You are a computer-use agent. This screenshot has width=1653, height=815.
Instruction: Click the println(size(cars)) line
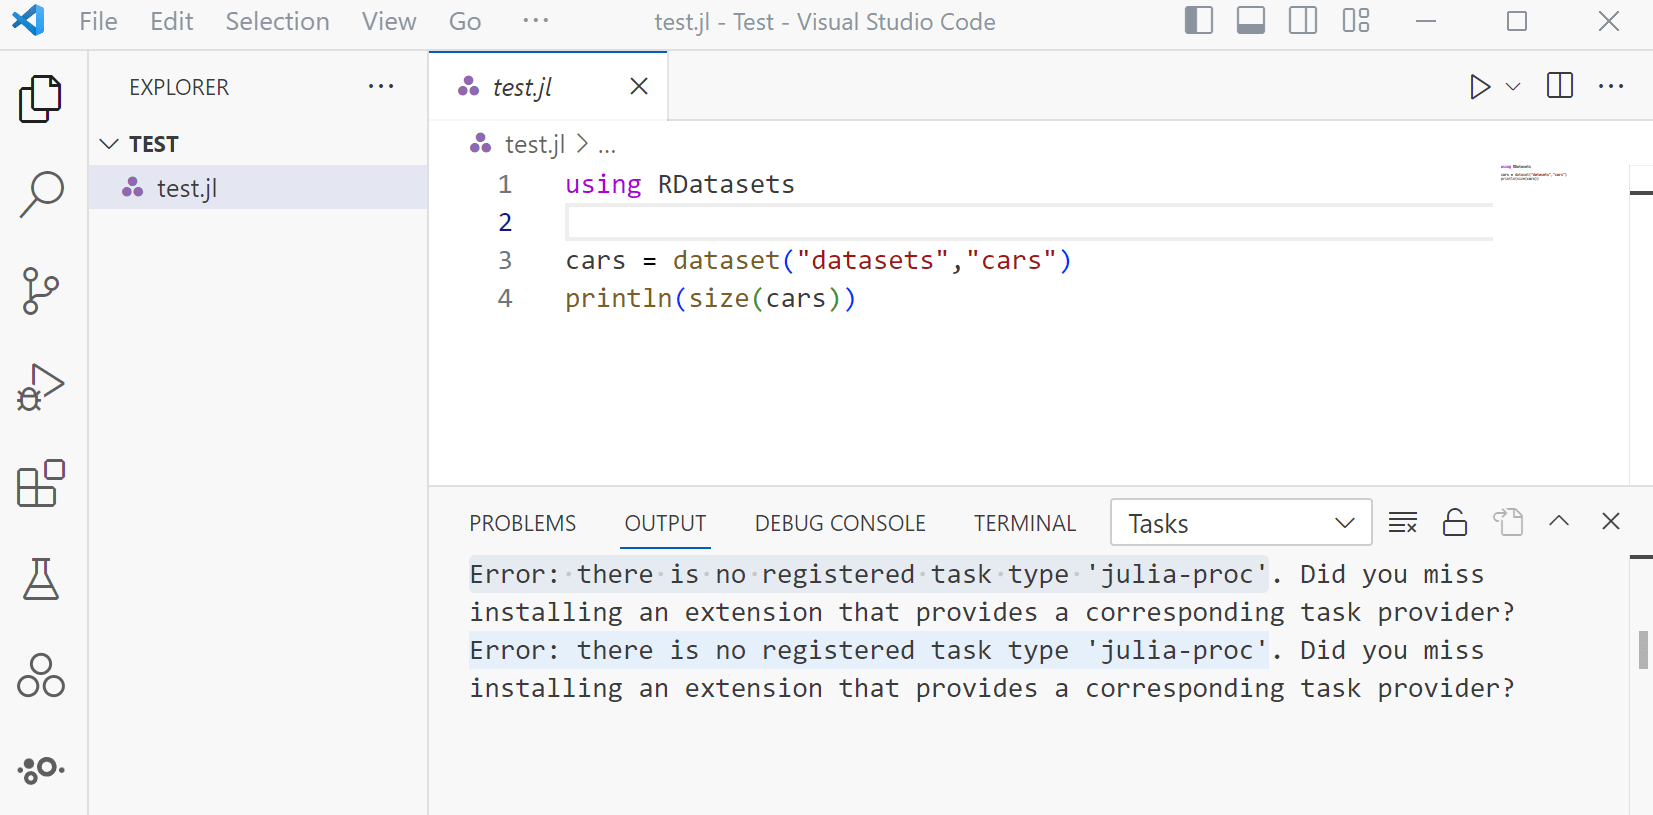pos(711,298)
